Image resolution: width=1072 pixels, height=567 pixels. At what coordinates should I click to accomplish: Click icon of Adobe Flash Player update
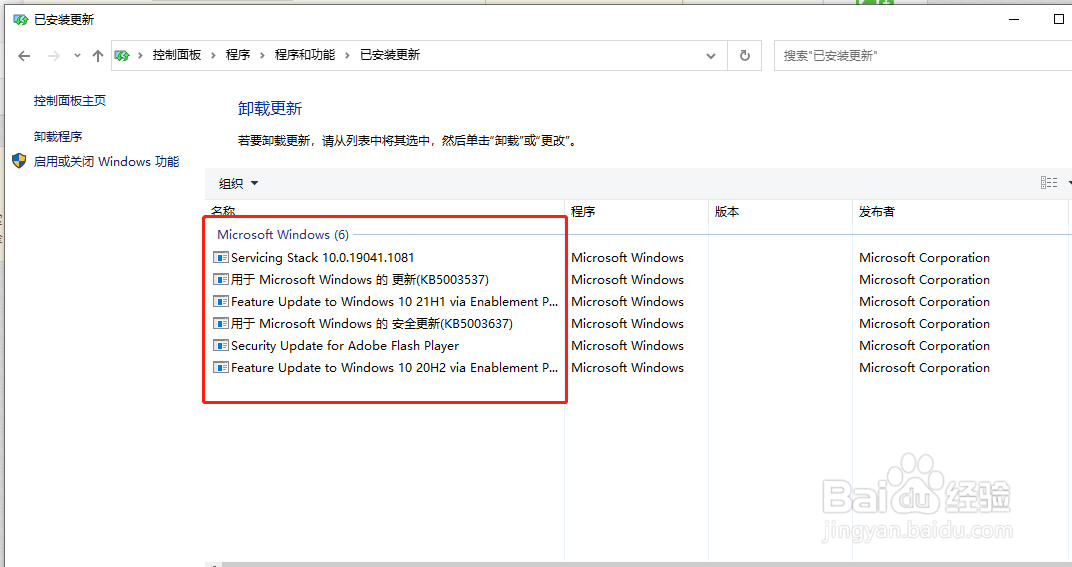coord(221,345)
